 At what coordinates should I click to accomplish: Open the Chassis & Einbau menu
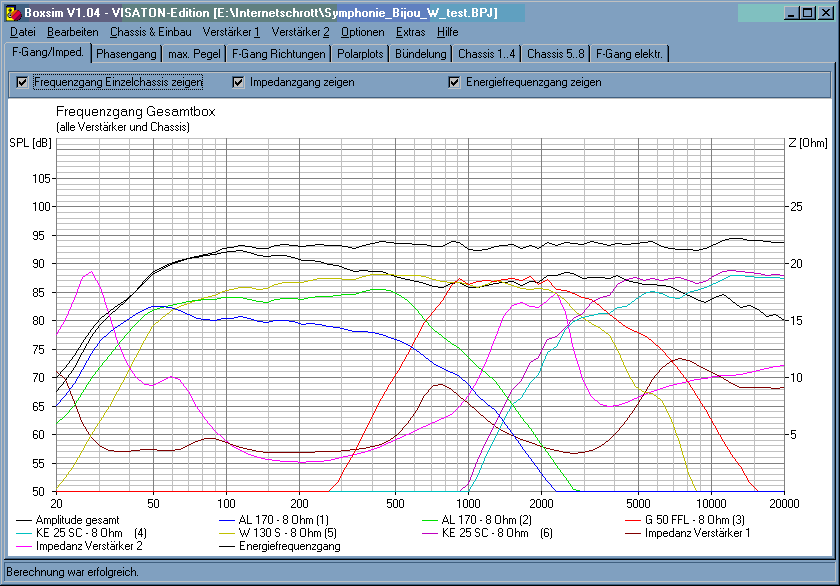(151, 32)
